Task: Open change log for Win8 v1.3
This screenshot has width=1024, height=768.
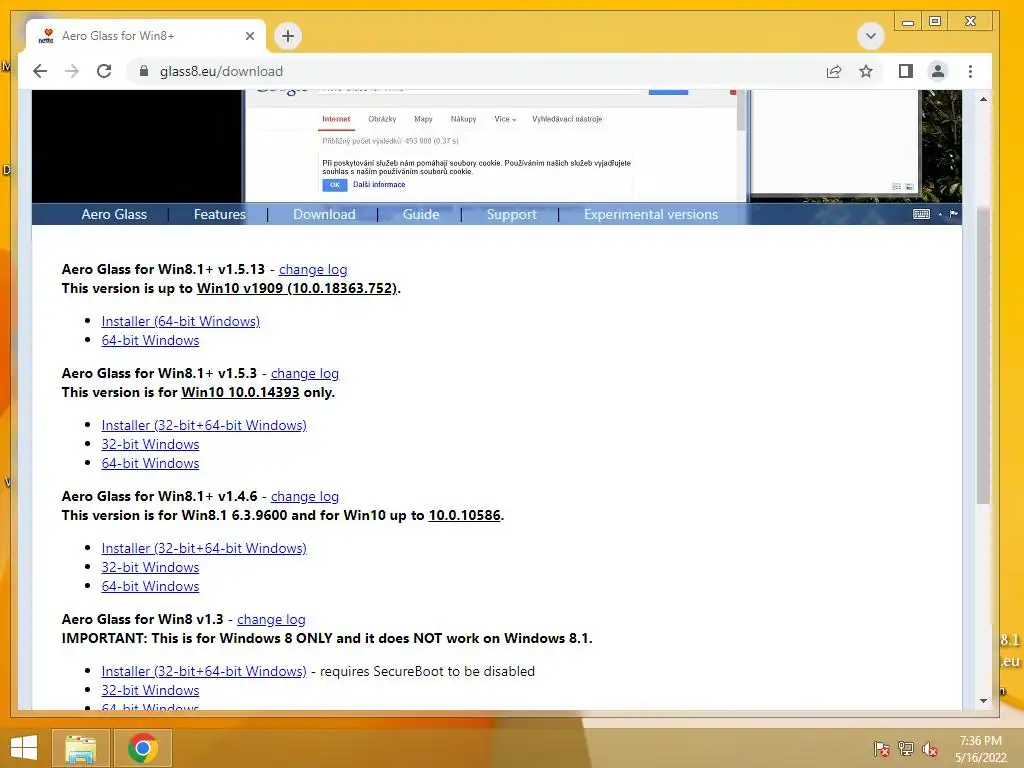Action: point(271,619)
